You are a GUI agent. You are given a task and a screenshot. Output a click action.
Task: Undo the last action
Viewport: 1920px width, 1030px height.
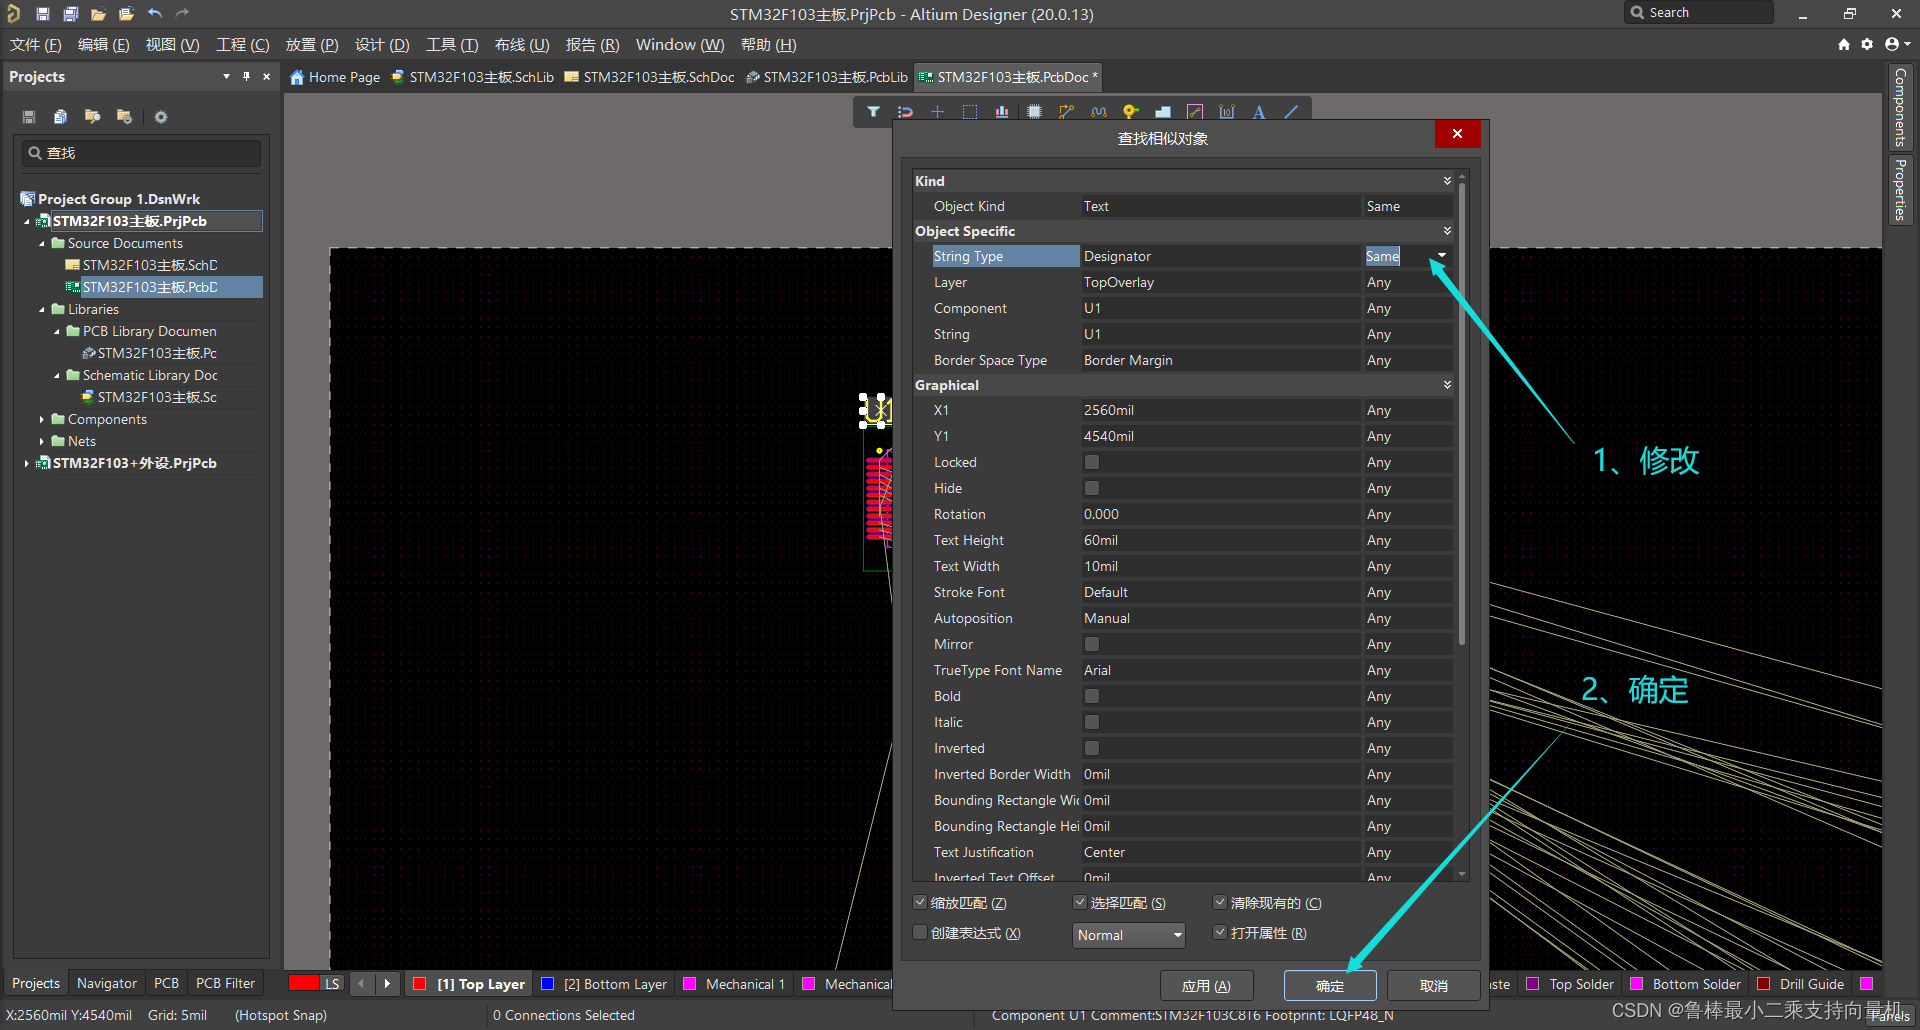[154, 14]
